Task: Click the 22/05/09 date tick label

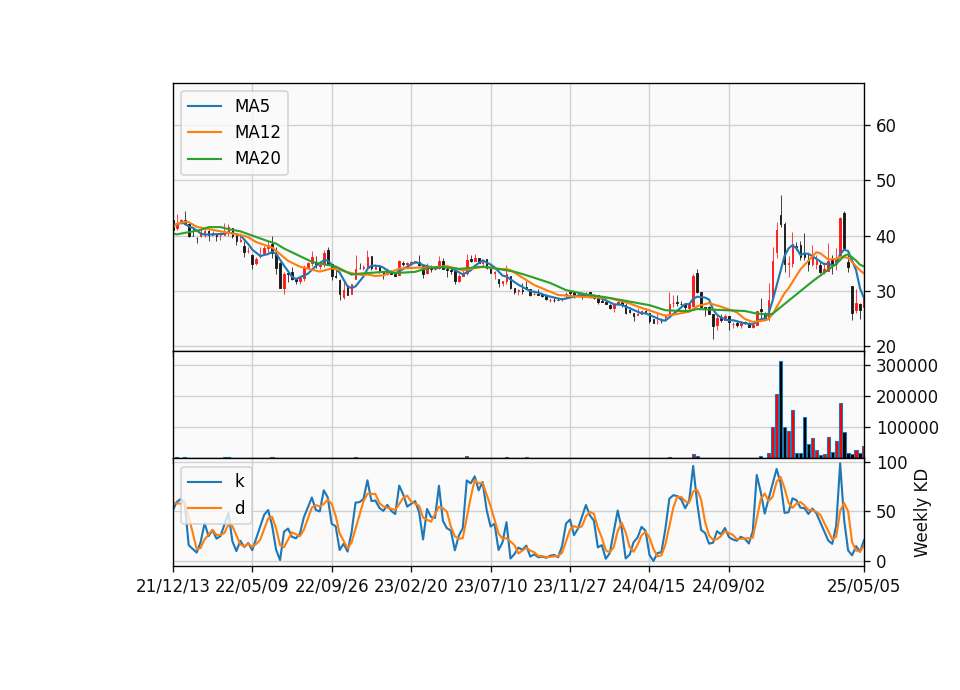Action: tap(252, 586)
